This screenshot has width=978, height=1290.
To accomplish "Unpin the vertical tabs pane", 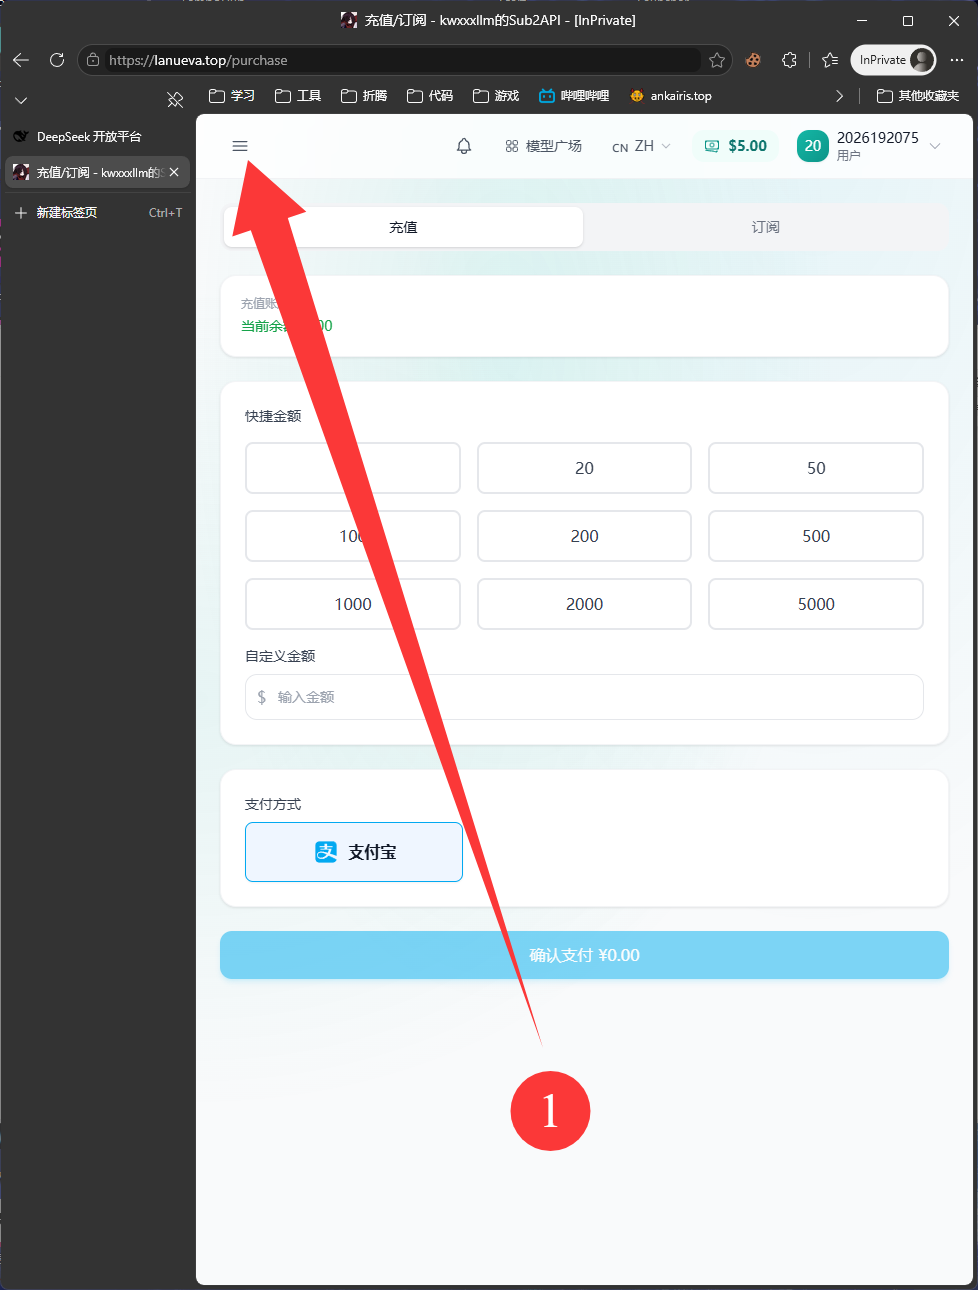I will click(x=175, y=99).
